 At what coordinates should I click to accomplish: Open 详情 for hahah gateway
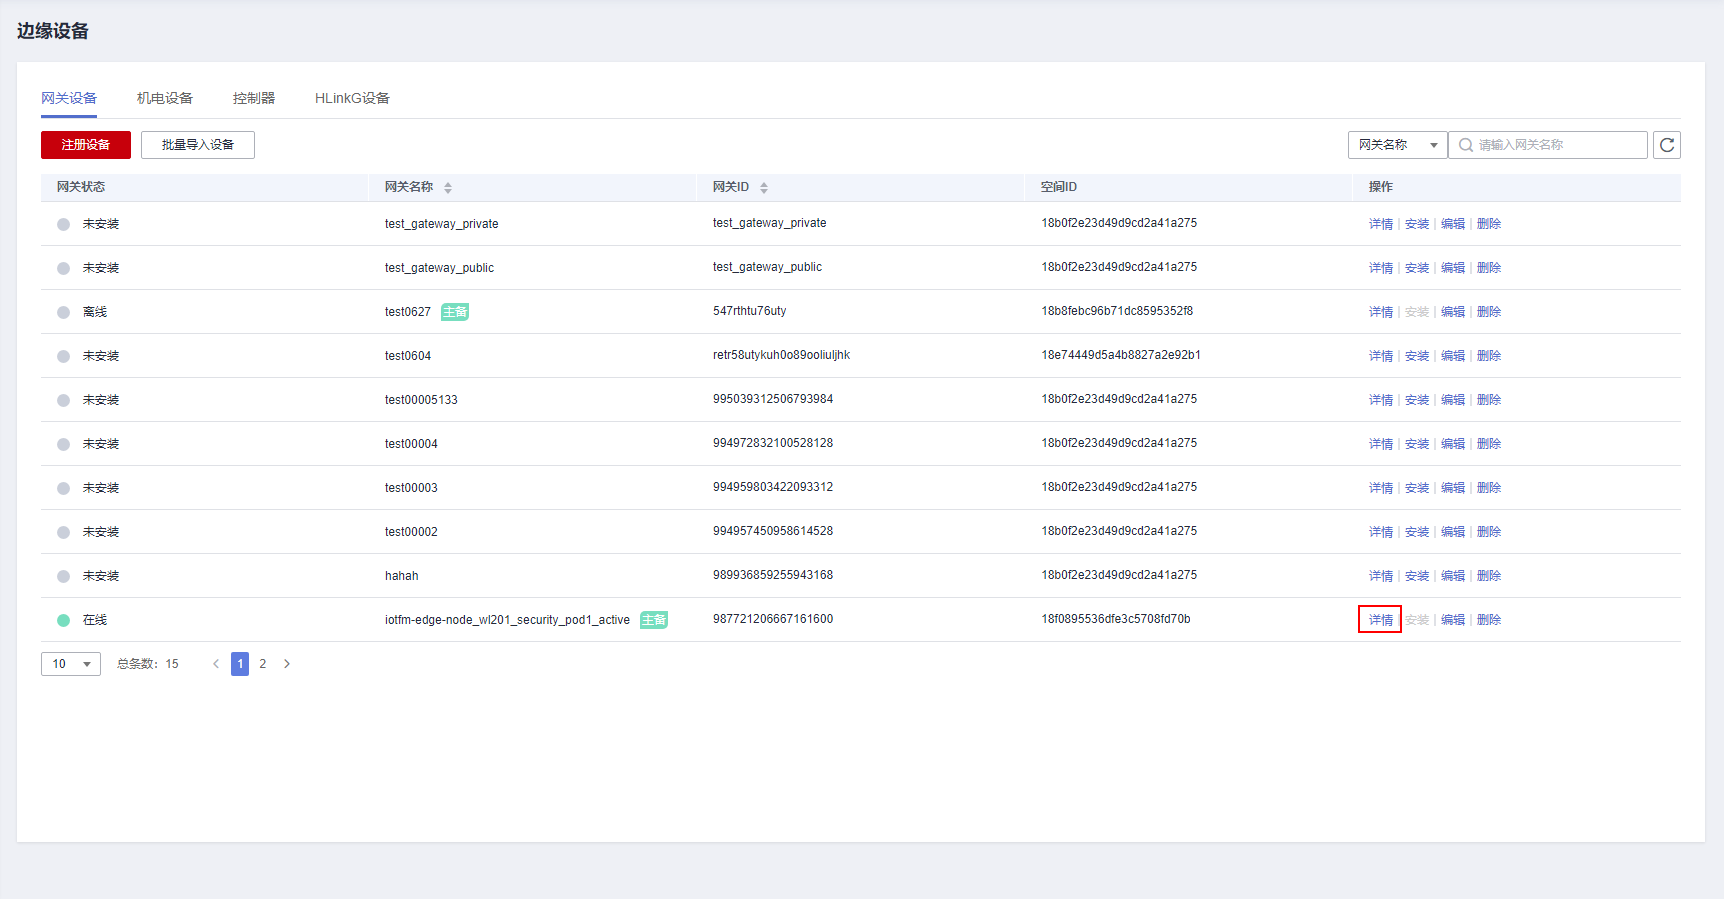[x=1381, y=576]
